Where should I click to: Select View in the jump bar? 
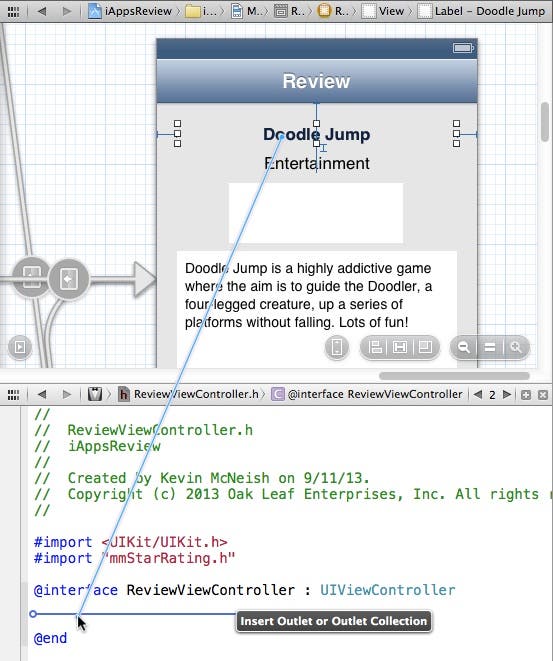[383, 11]
